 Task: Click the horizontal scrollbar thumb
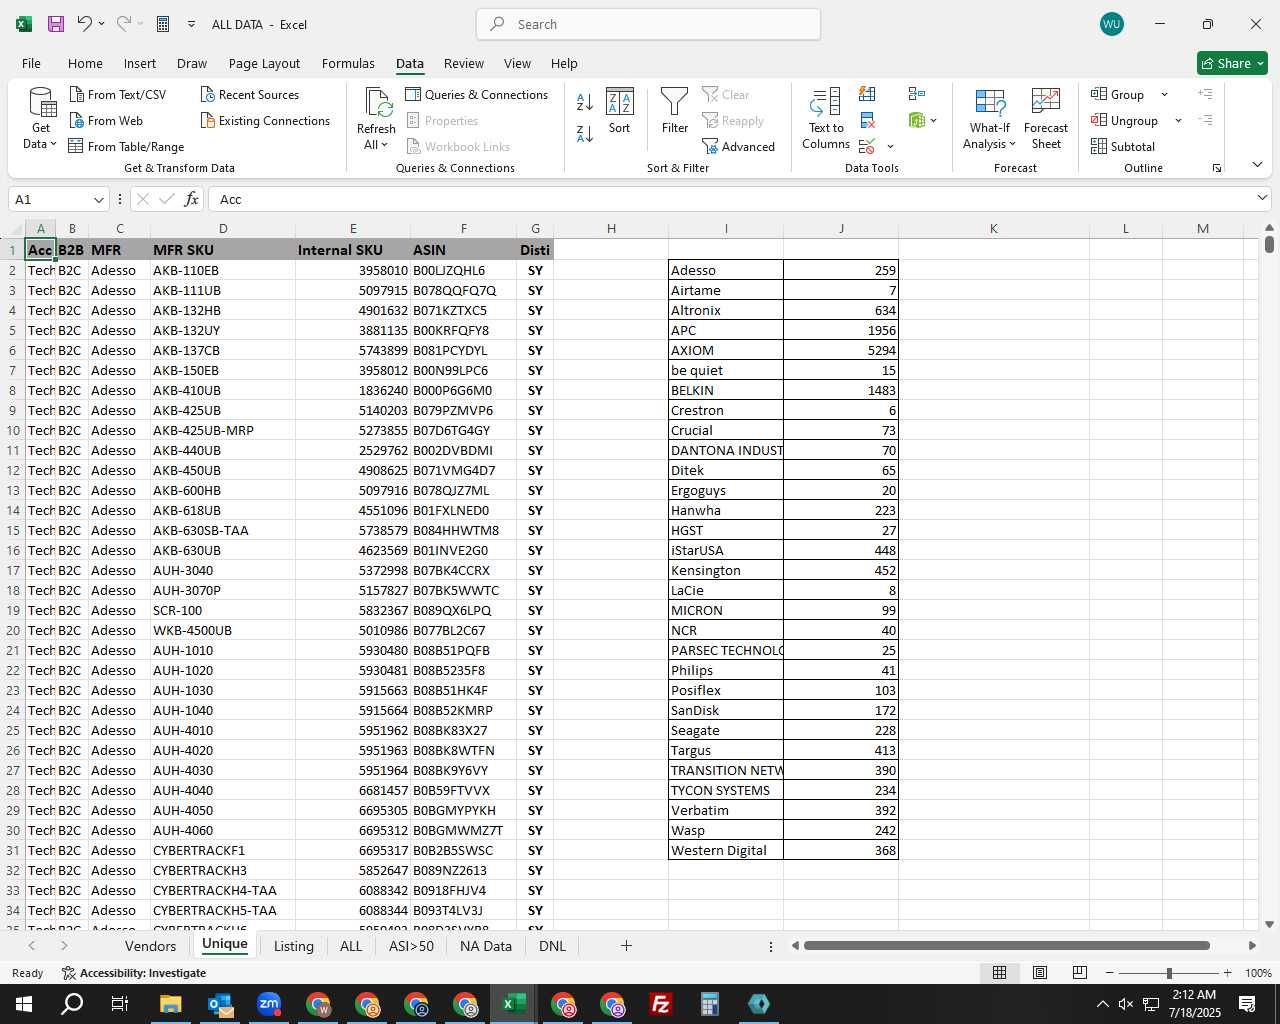pos(1006,945)
